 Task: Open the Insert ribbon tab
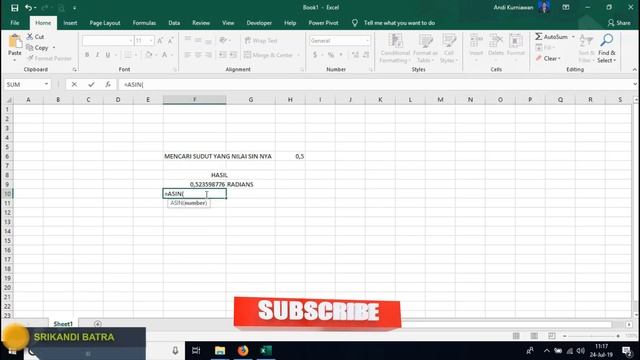tap(70, 23)
